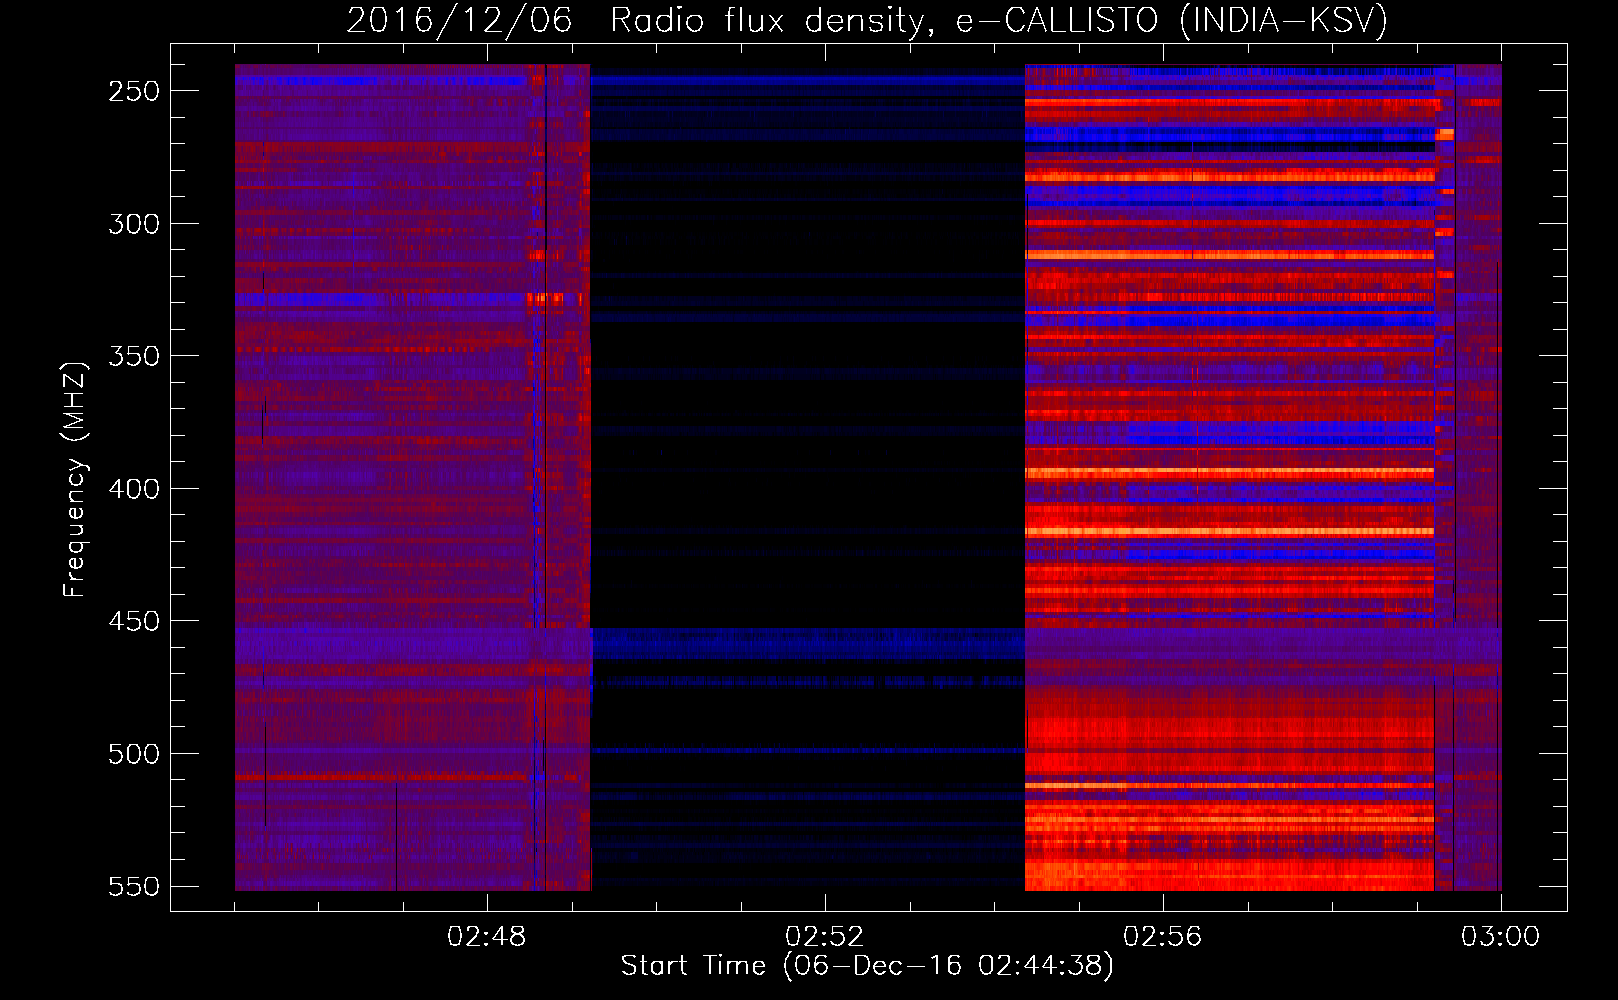
Task: Click the 400 frequency tick label
Action: click(134, 489)
